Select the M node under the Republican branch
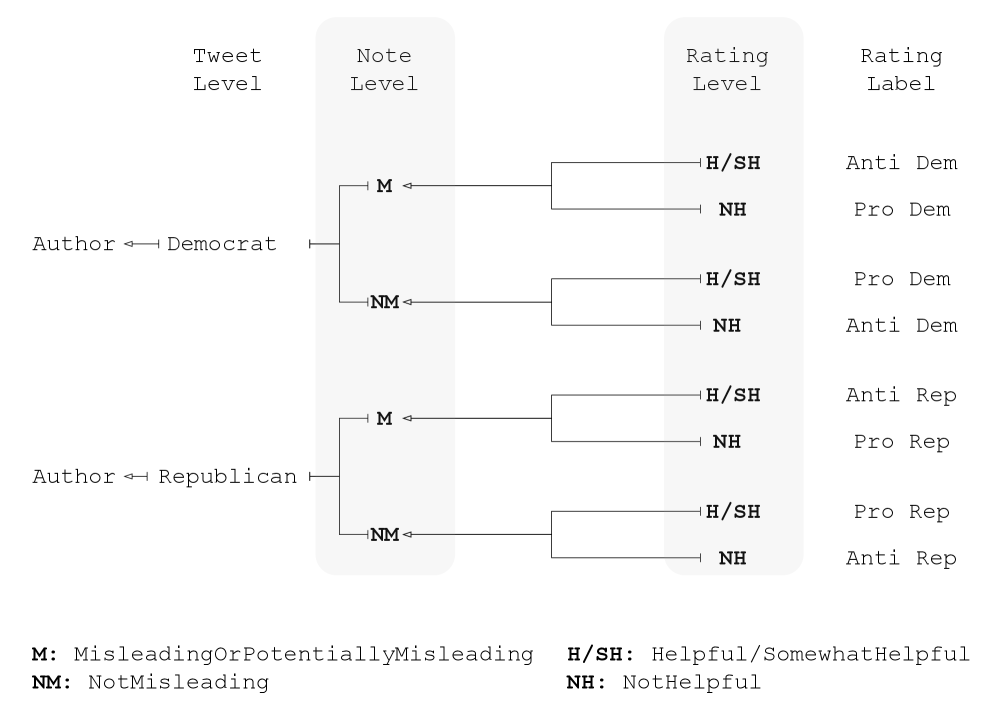The width and height of the screenshot is (996, 706). click(384, 419)
